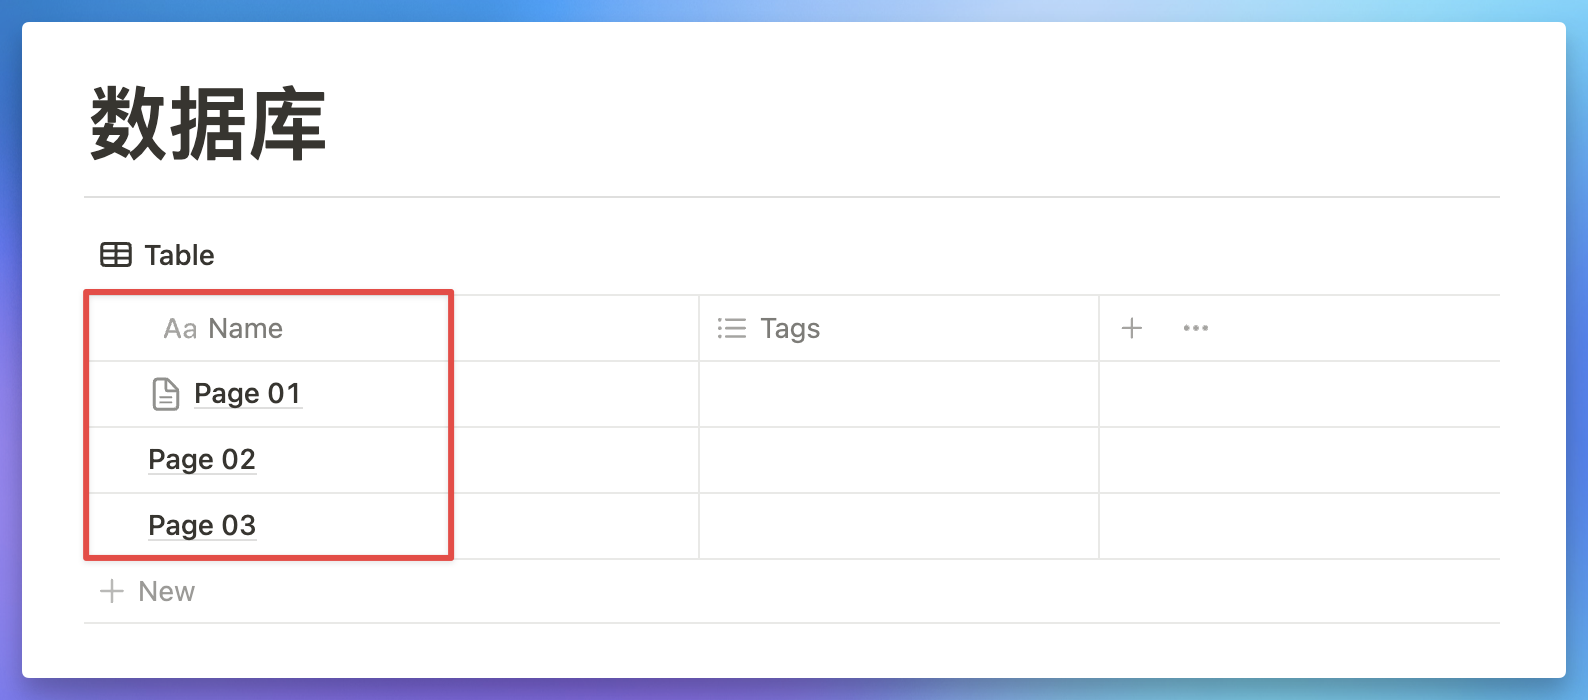Open the Page 01 link
This screenshot has height=700, width=1588.
(x=247, y=394)
